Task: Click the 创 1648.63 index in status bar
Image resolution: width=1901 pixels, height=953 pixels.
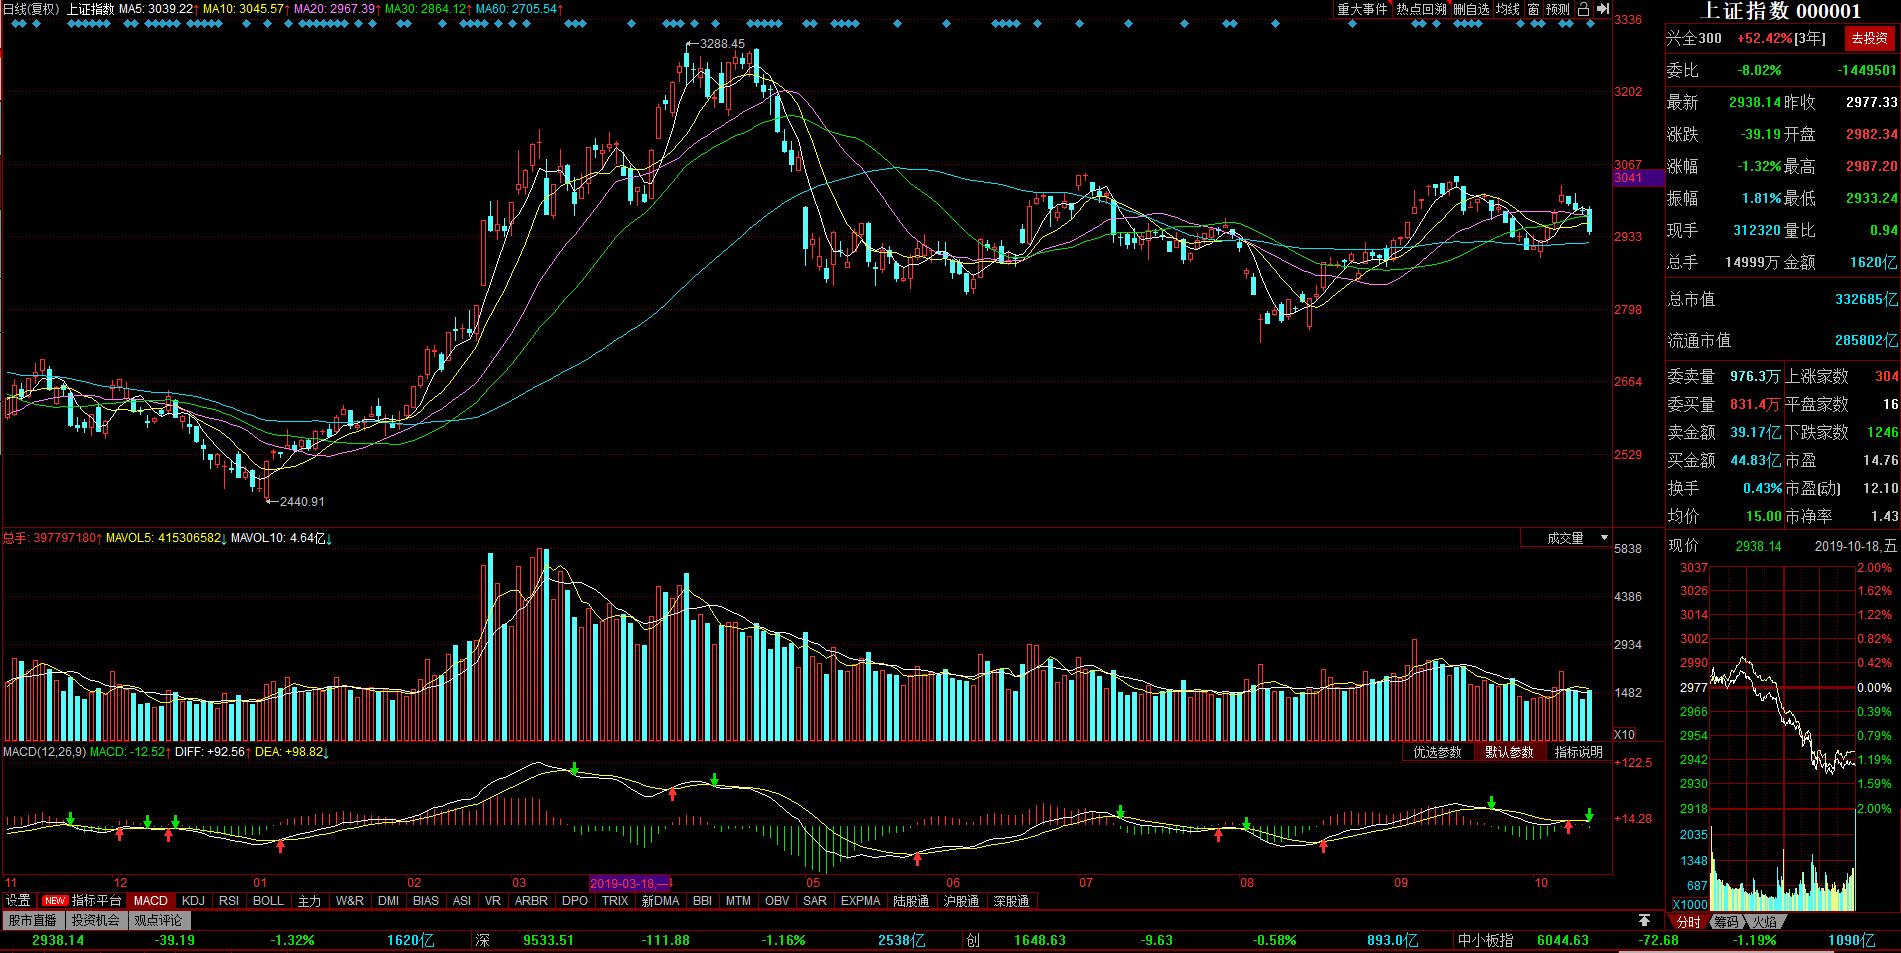Action: (1016, 940)
